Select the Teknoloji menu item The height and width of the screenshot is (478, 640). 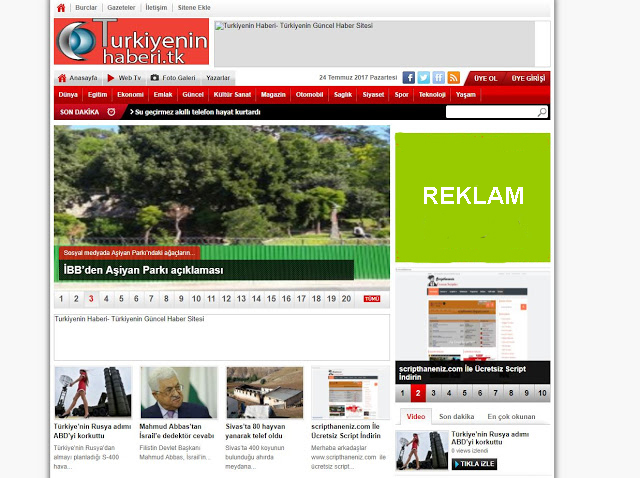point(432,94)
